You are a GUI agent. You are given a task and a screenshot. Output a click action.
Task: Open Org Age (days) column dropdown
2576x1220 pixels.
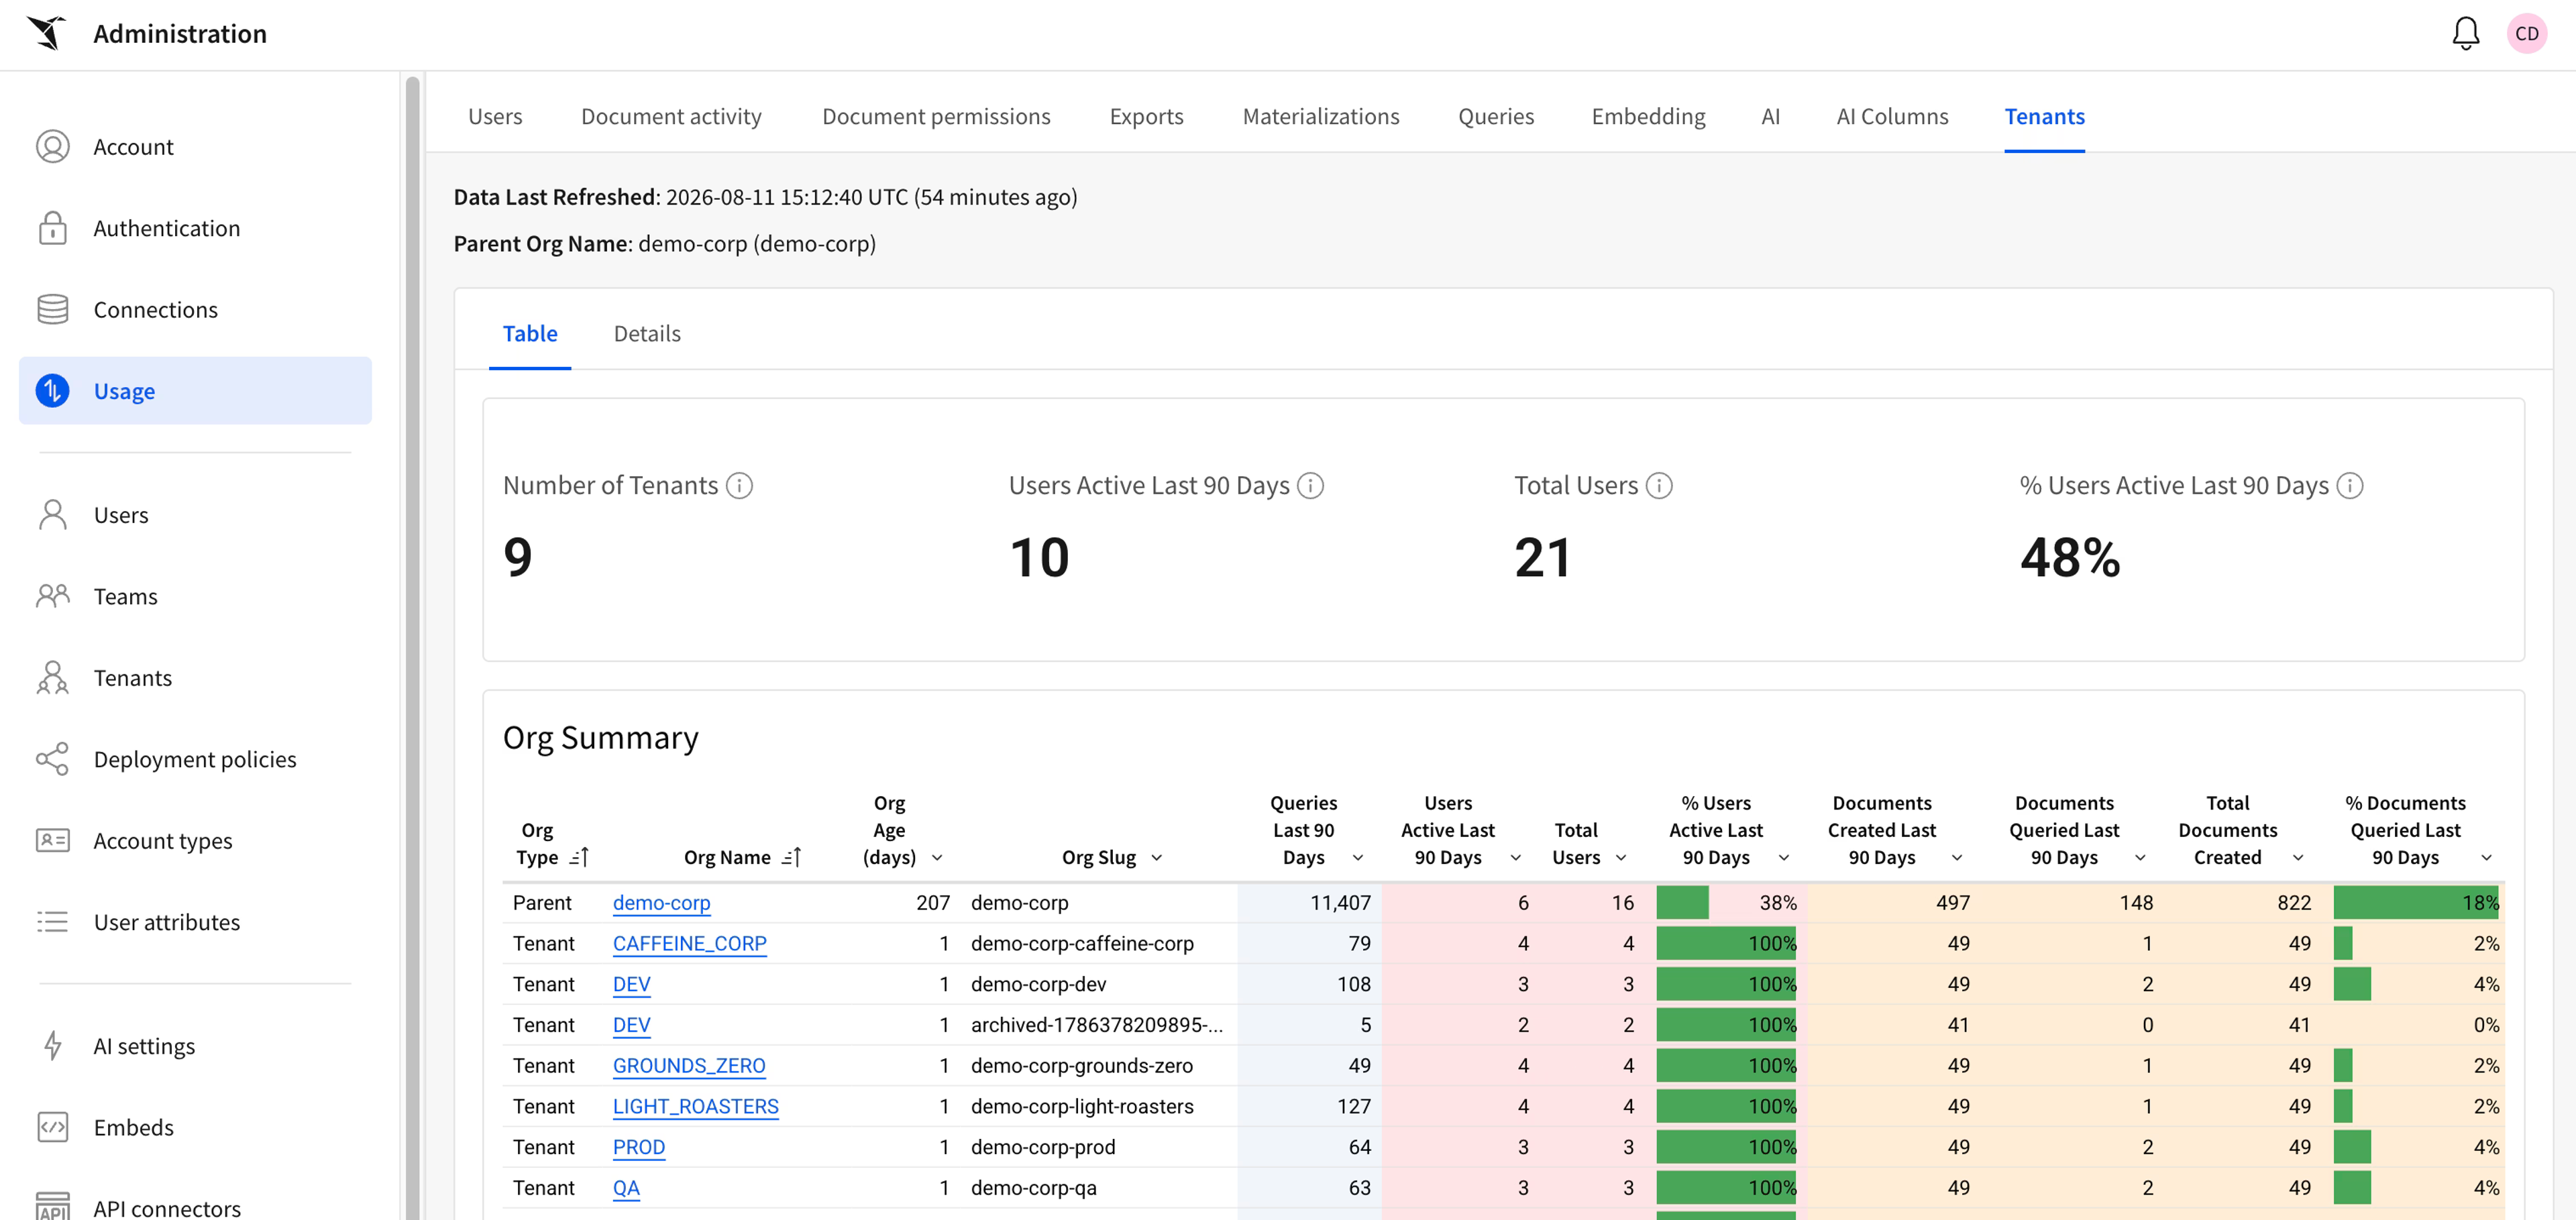coord(937,858)
